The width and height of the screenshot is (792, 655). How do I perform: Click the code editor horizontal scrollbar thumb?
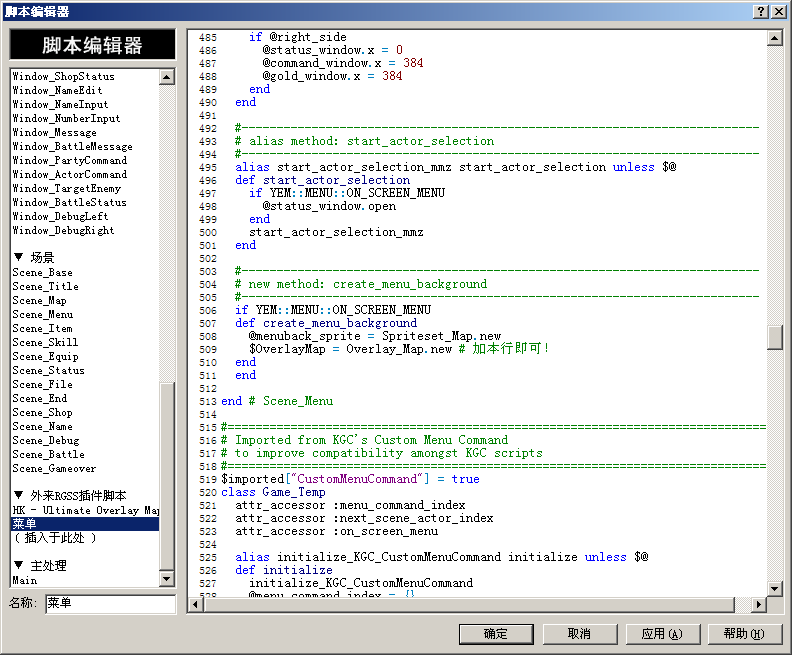click(x=469, y=604)
